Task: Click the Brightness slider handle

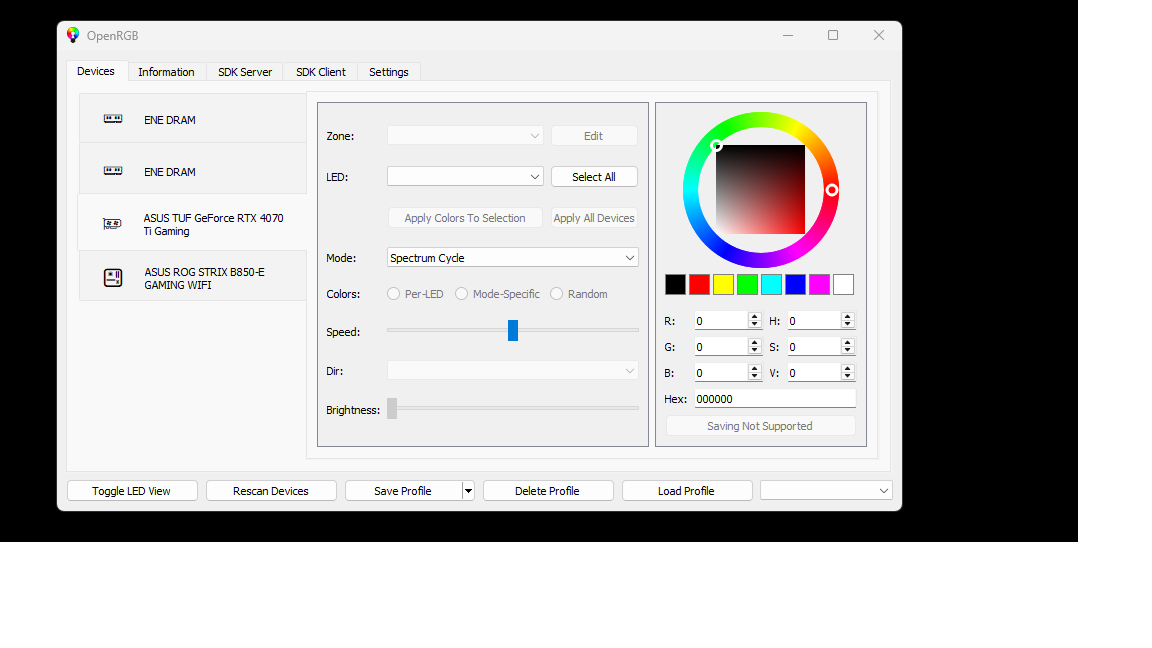Action: tap(392, 408)
